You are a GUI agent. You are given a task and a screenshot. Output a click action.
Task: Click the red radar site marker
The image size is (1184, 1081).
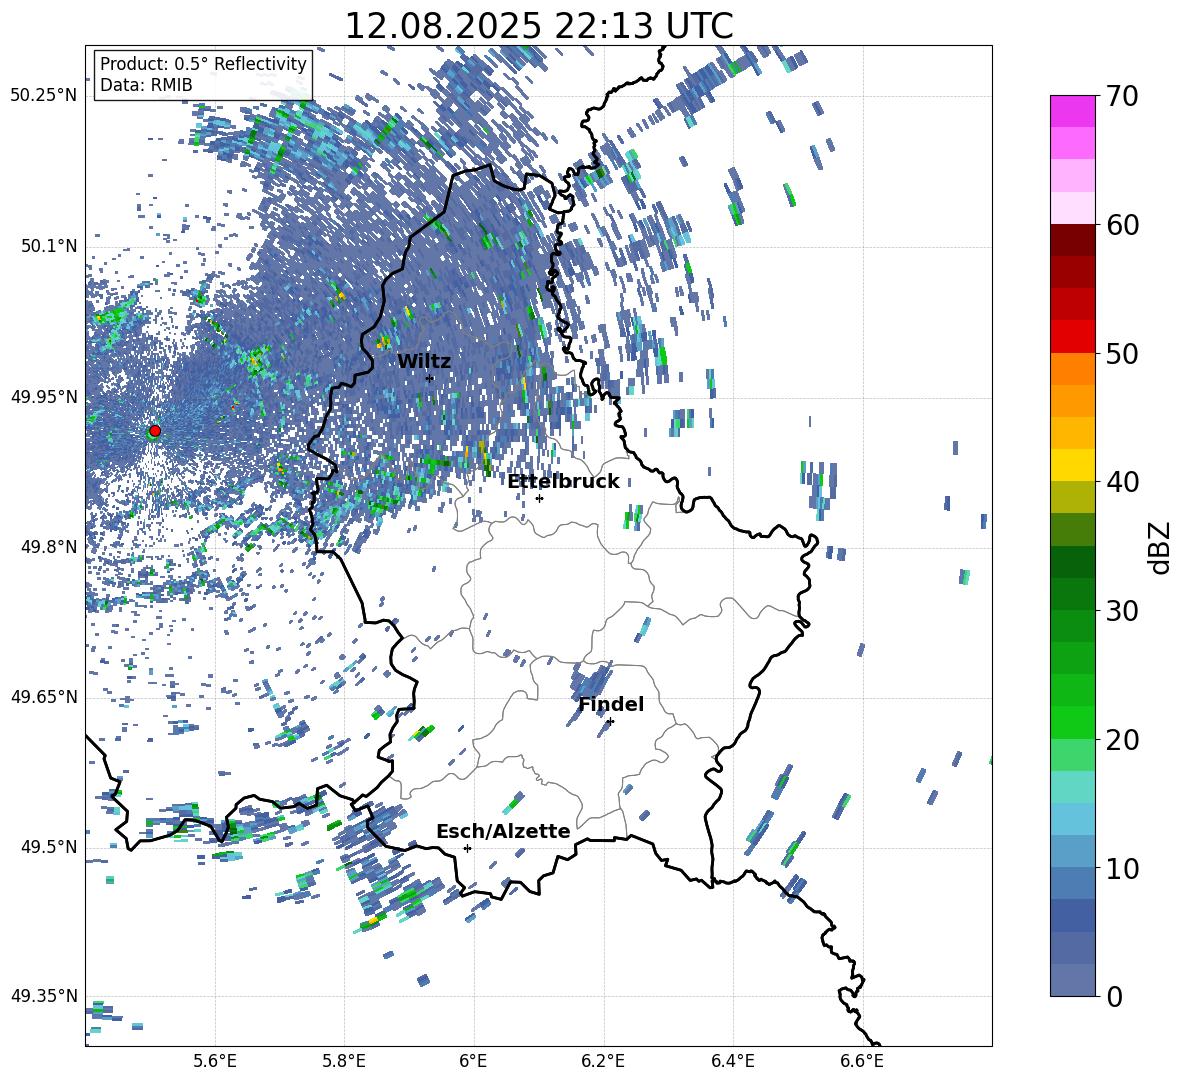(155, 430)
